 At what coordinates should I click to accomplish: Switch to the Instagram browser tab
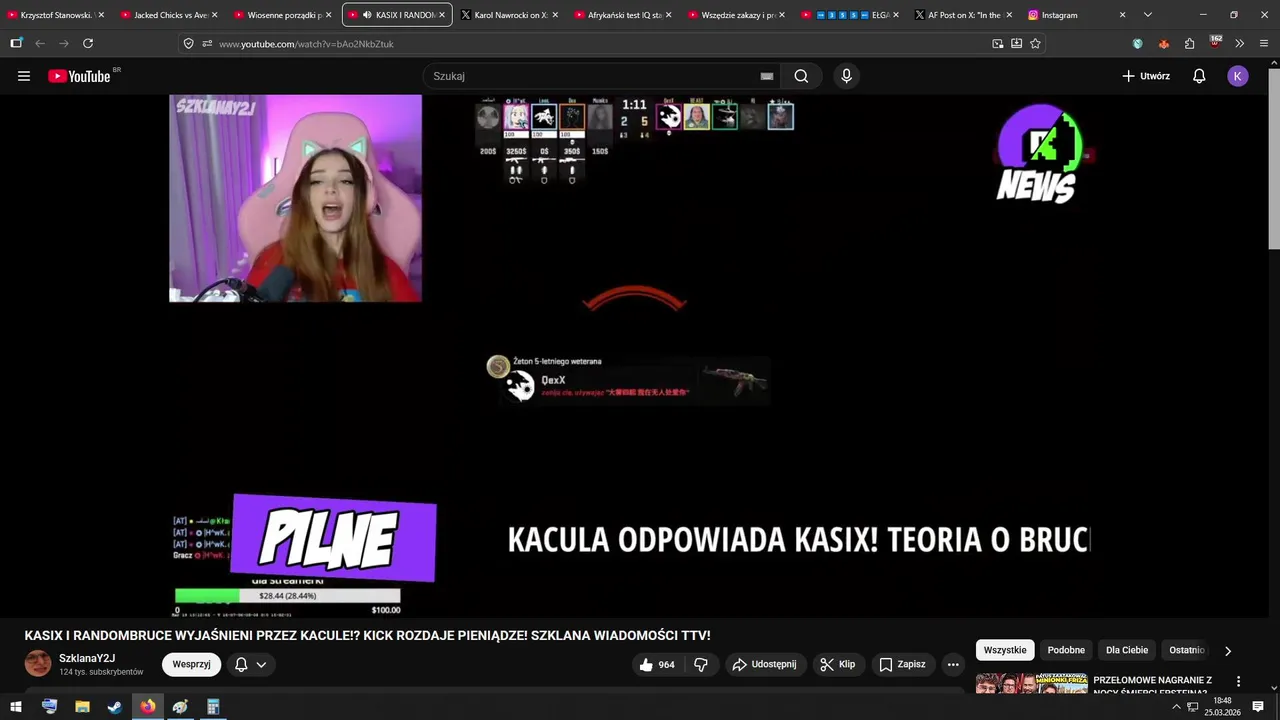coord(1077,15)
